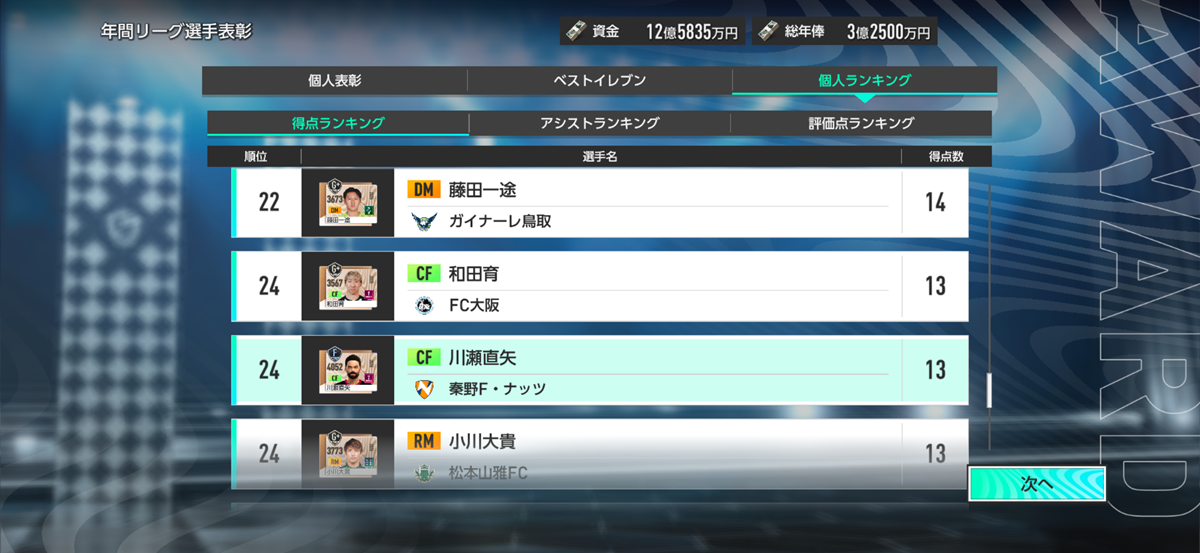Show the 評価点ランキング sub-tab

(x=861, y=123)
